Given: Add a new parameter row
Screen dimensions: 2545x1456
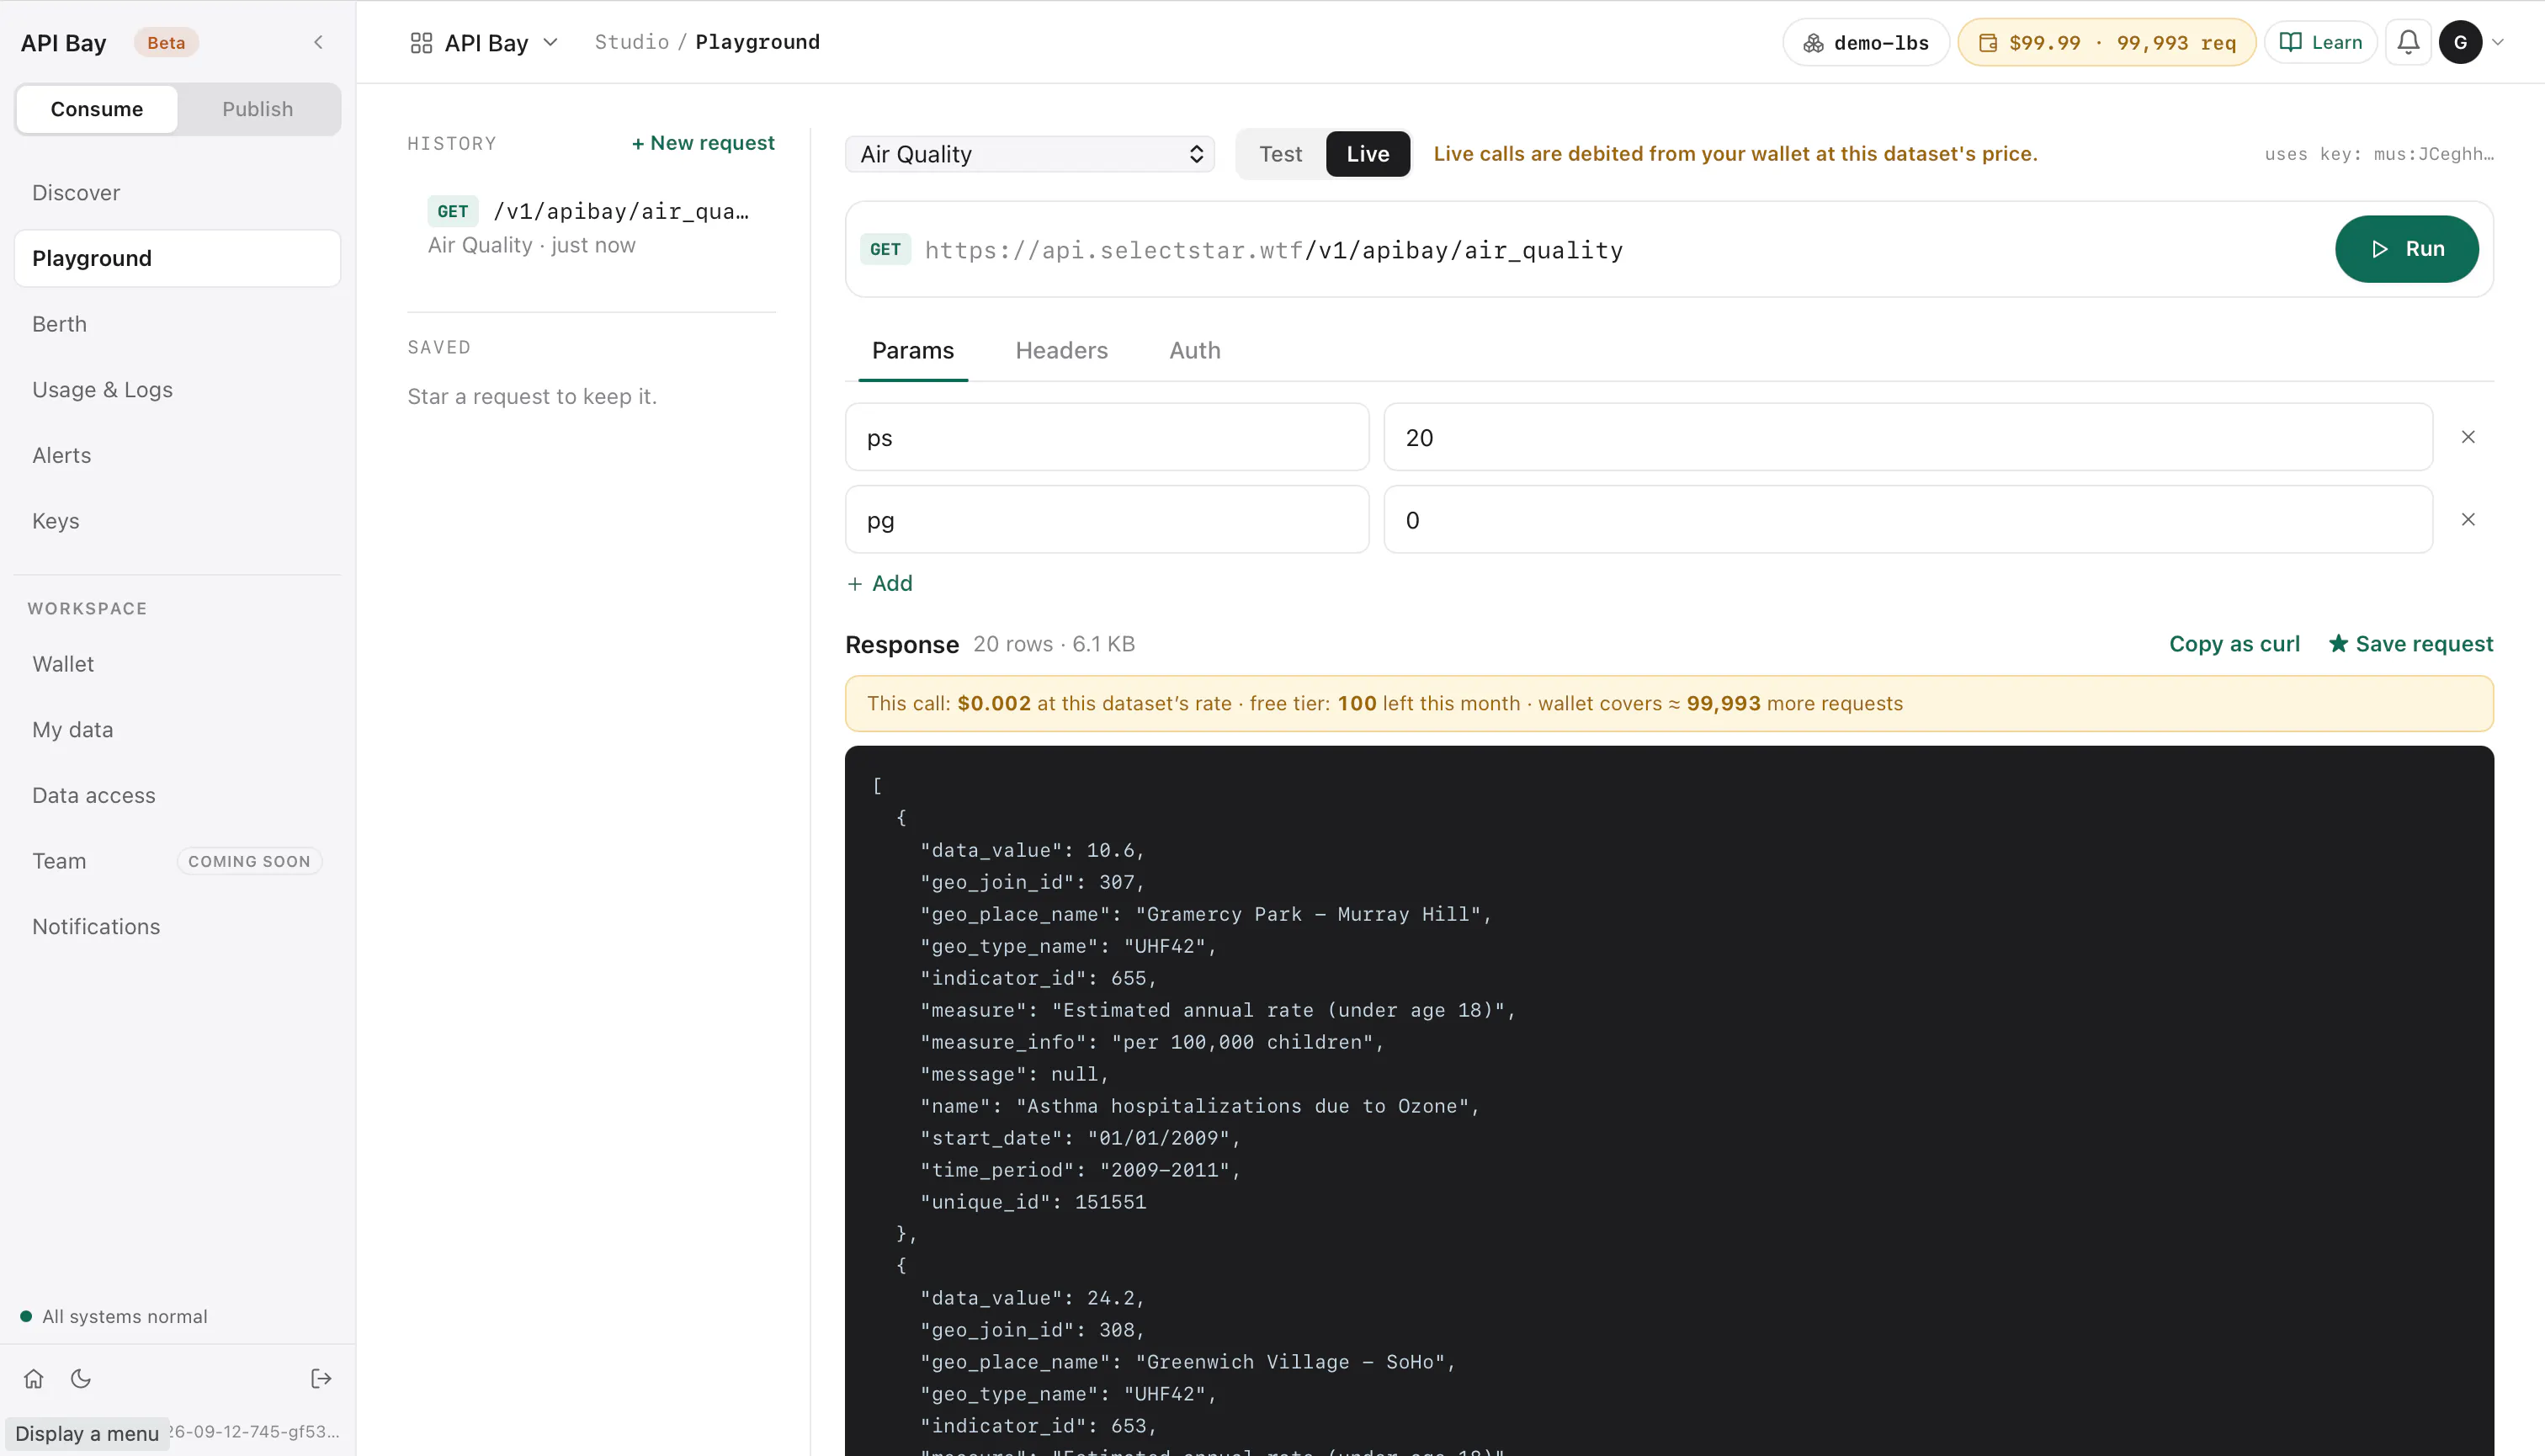Looking at the screenshot, I should coord(880,583).
